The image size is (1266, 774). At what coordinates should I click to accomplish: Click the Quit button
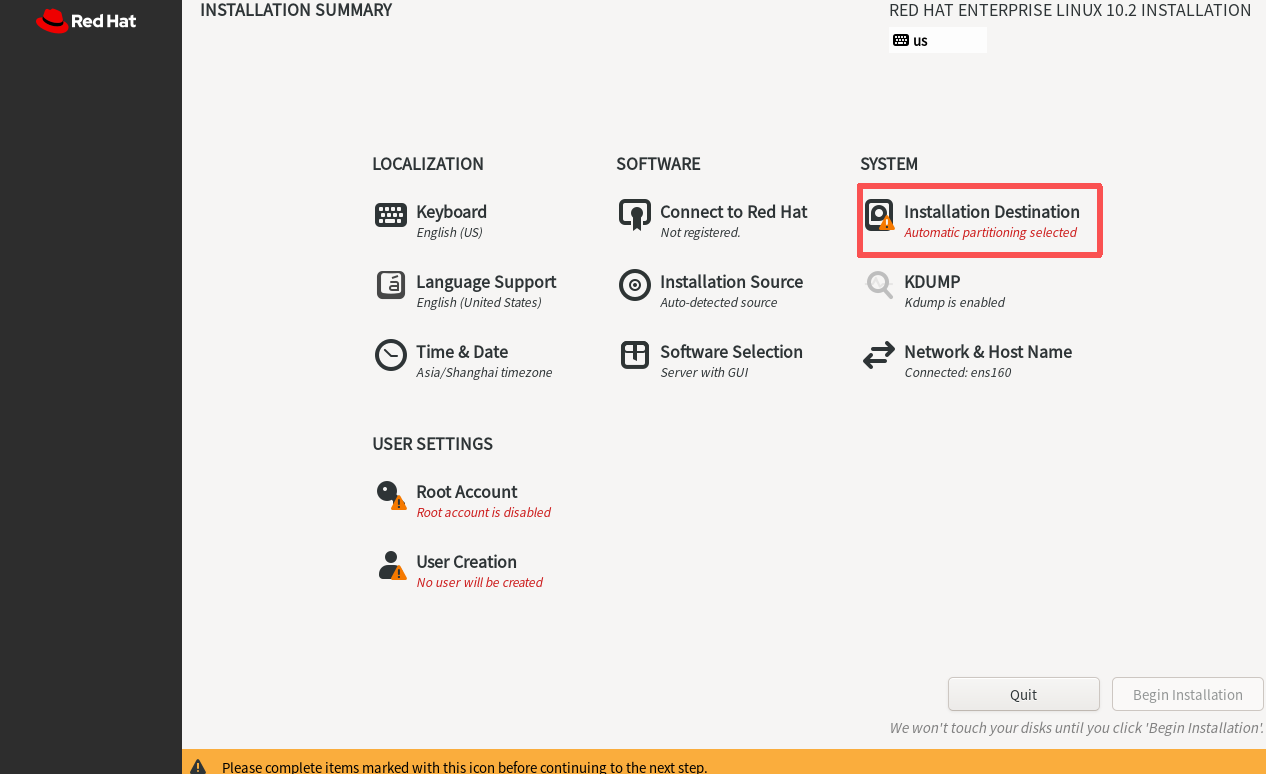(1024, 694)
